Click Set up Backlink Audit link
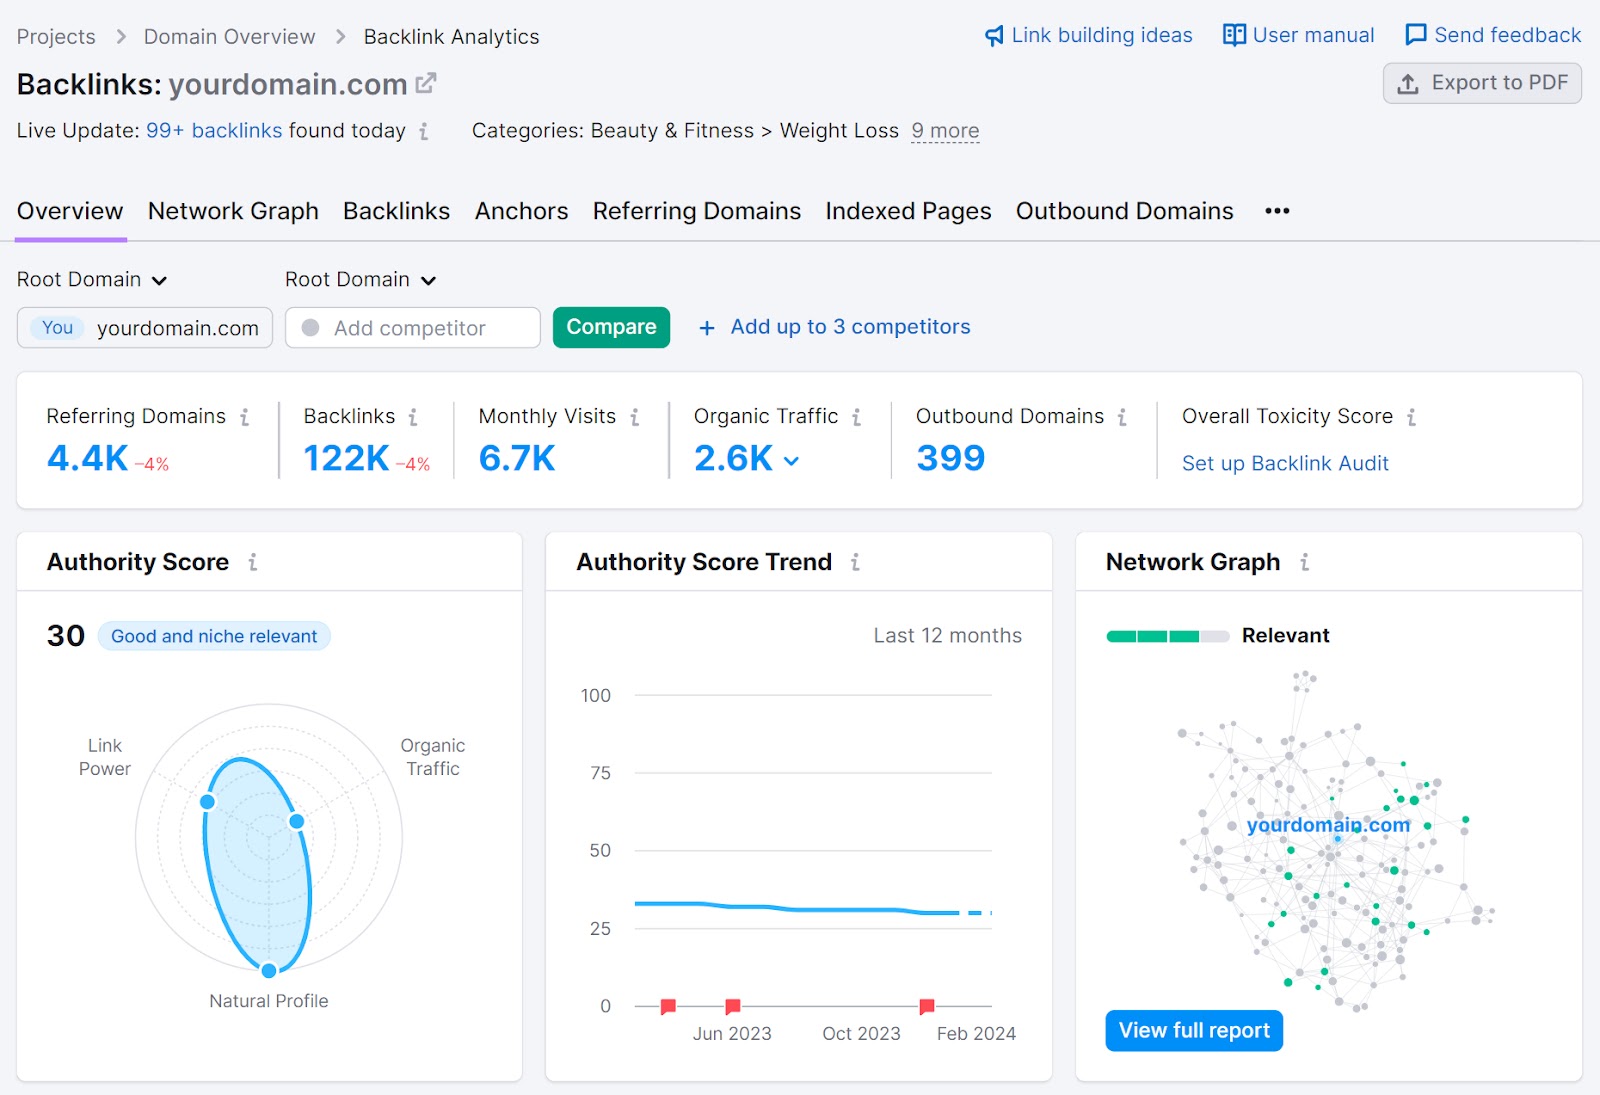Image resolution: width=1600 pixels, height=1095 pixels. tap(1285, 463)
